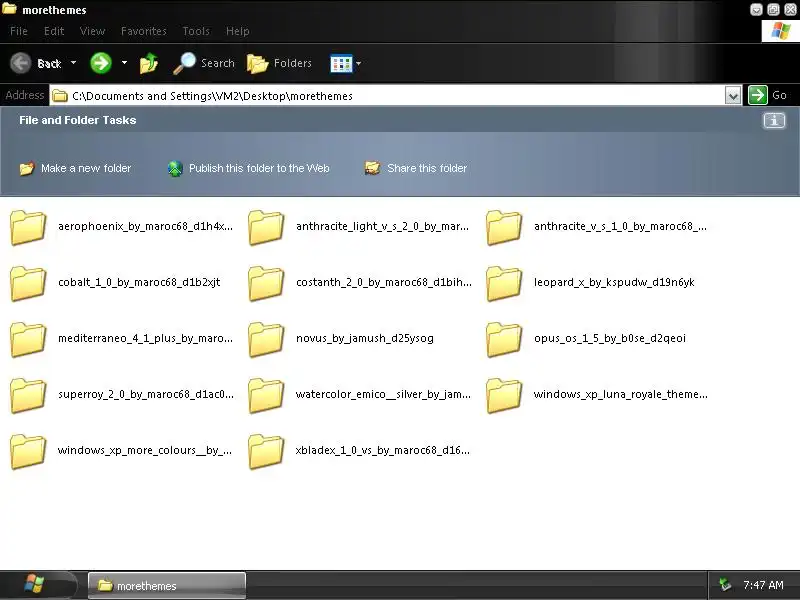Open the aerophoenix_by_maroc68 folder icon
The image size is (800, 600).
28,227
